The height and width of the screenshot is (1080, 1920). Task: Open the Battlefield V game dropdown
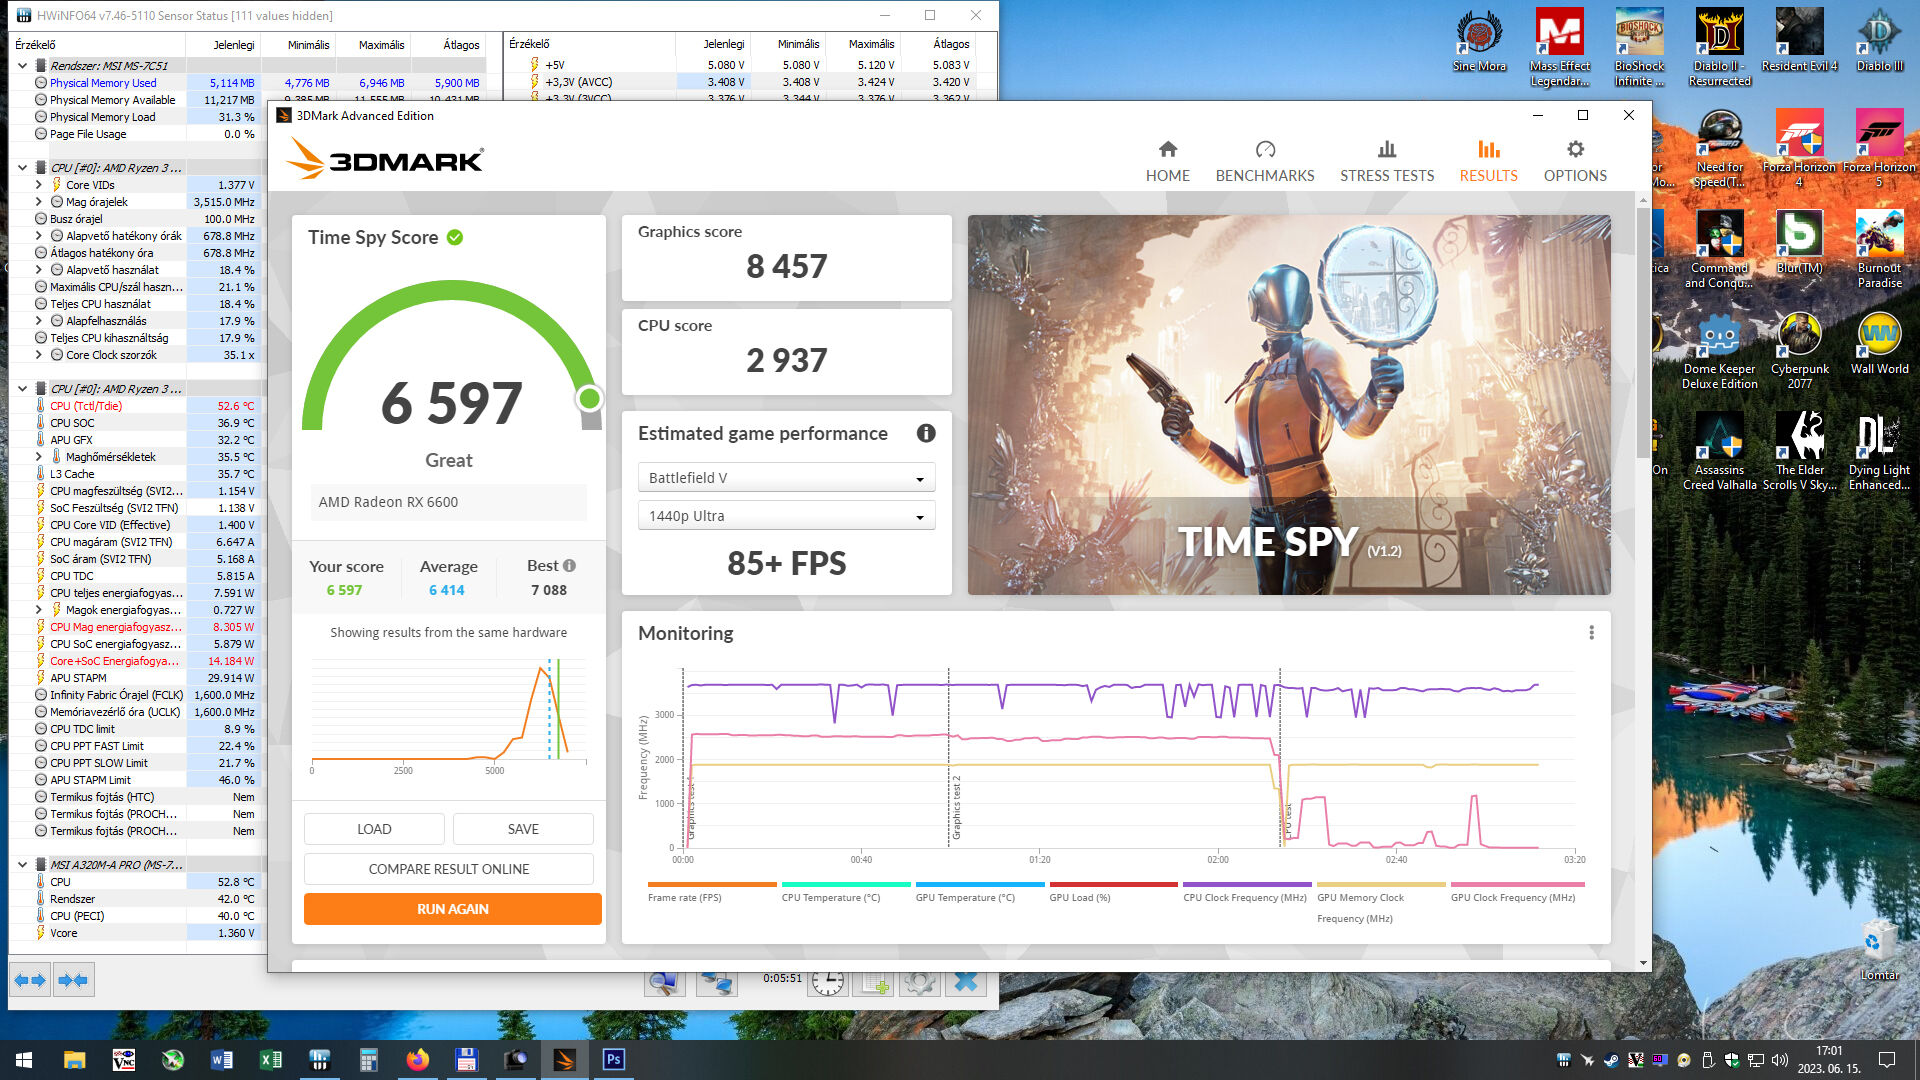[x=786, y=478]
